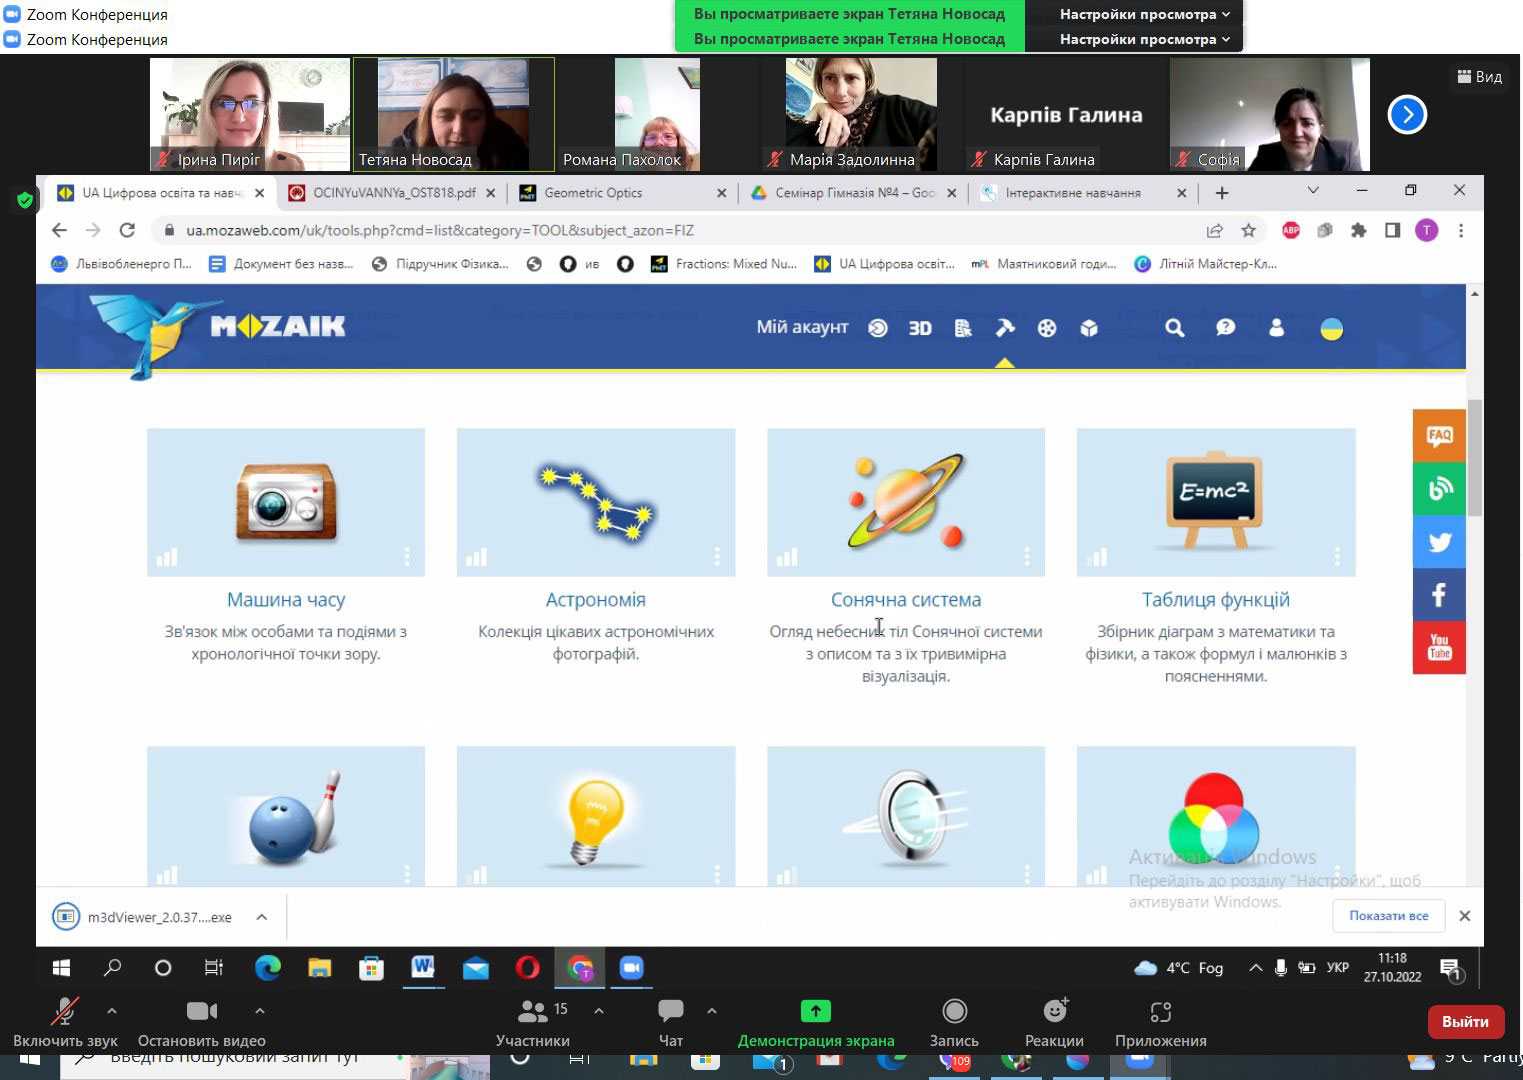Open the YouTube sidebar button
Image resolution: width=1523 pixels, height=1080 pixels.
coord(1438,648)
